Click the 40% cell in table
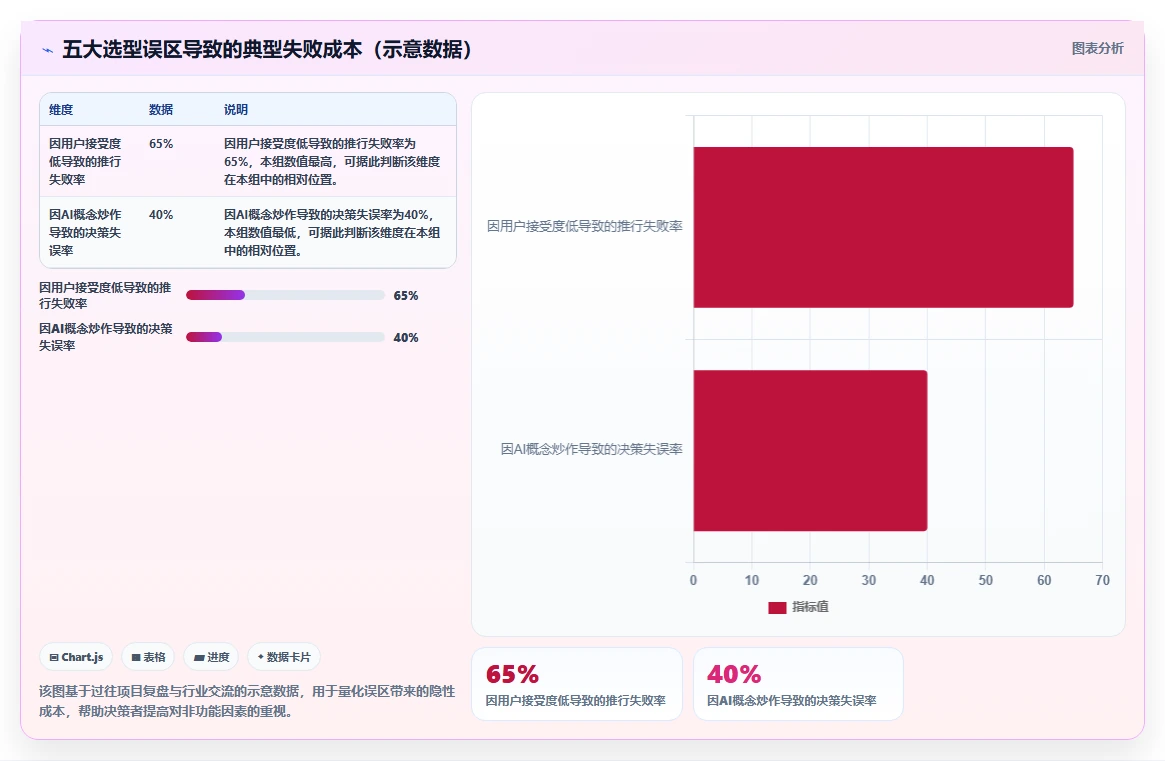Image resolution: width=1165 pixels, height=761 pixels. click(x=161, y=215)
